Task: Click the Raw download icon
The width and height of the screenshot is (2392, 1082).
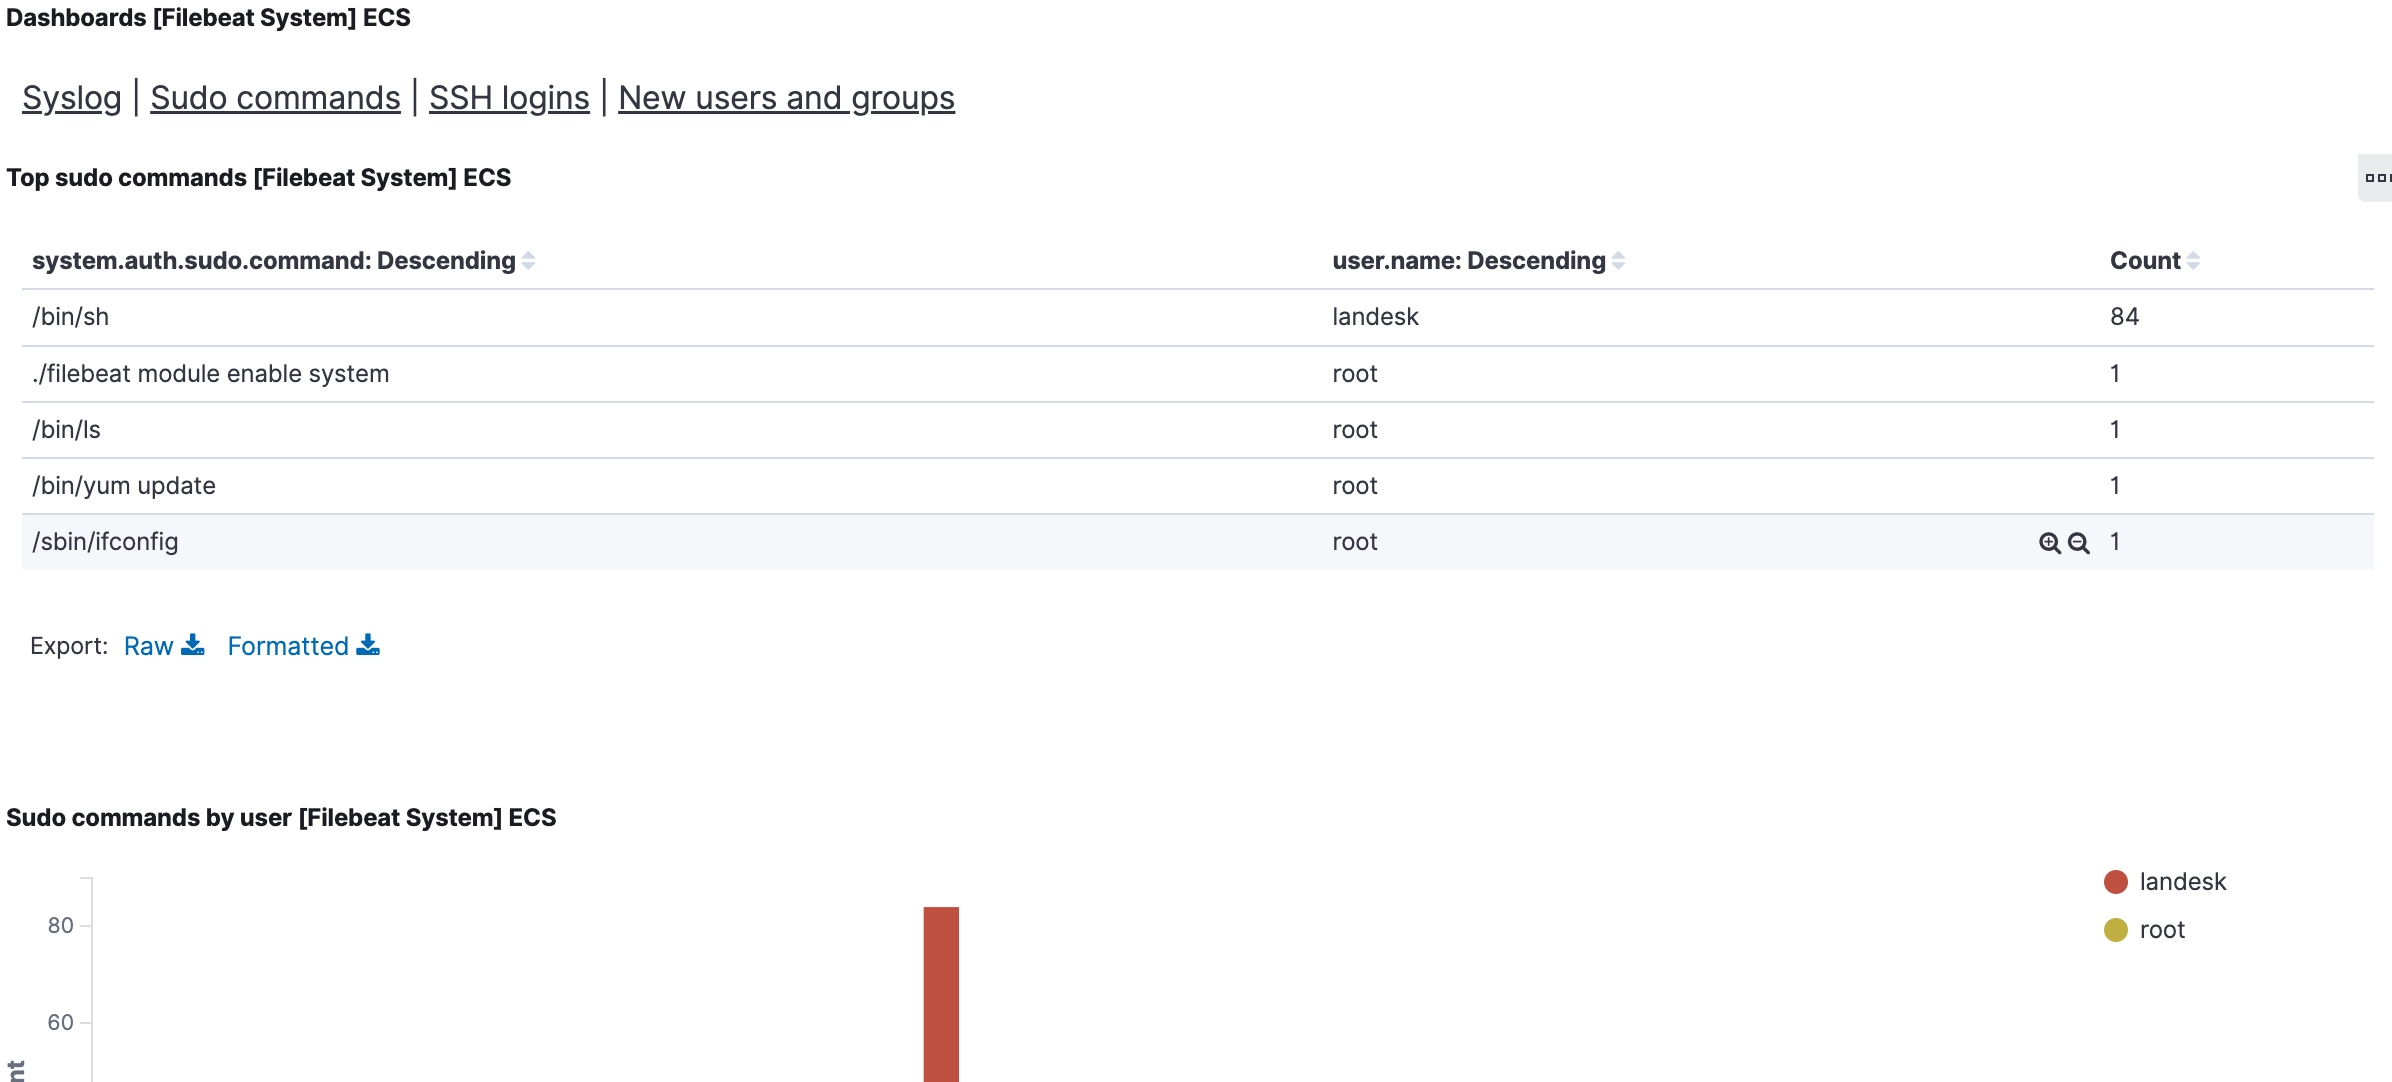Action: tap(193, 645)
